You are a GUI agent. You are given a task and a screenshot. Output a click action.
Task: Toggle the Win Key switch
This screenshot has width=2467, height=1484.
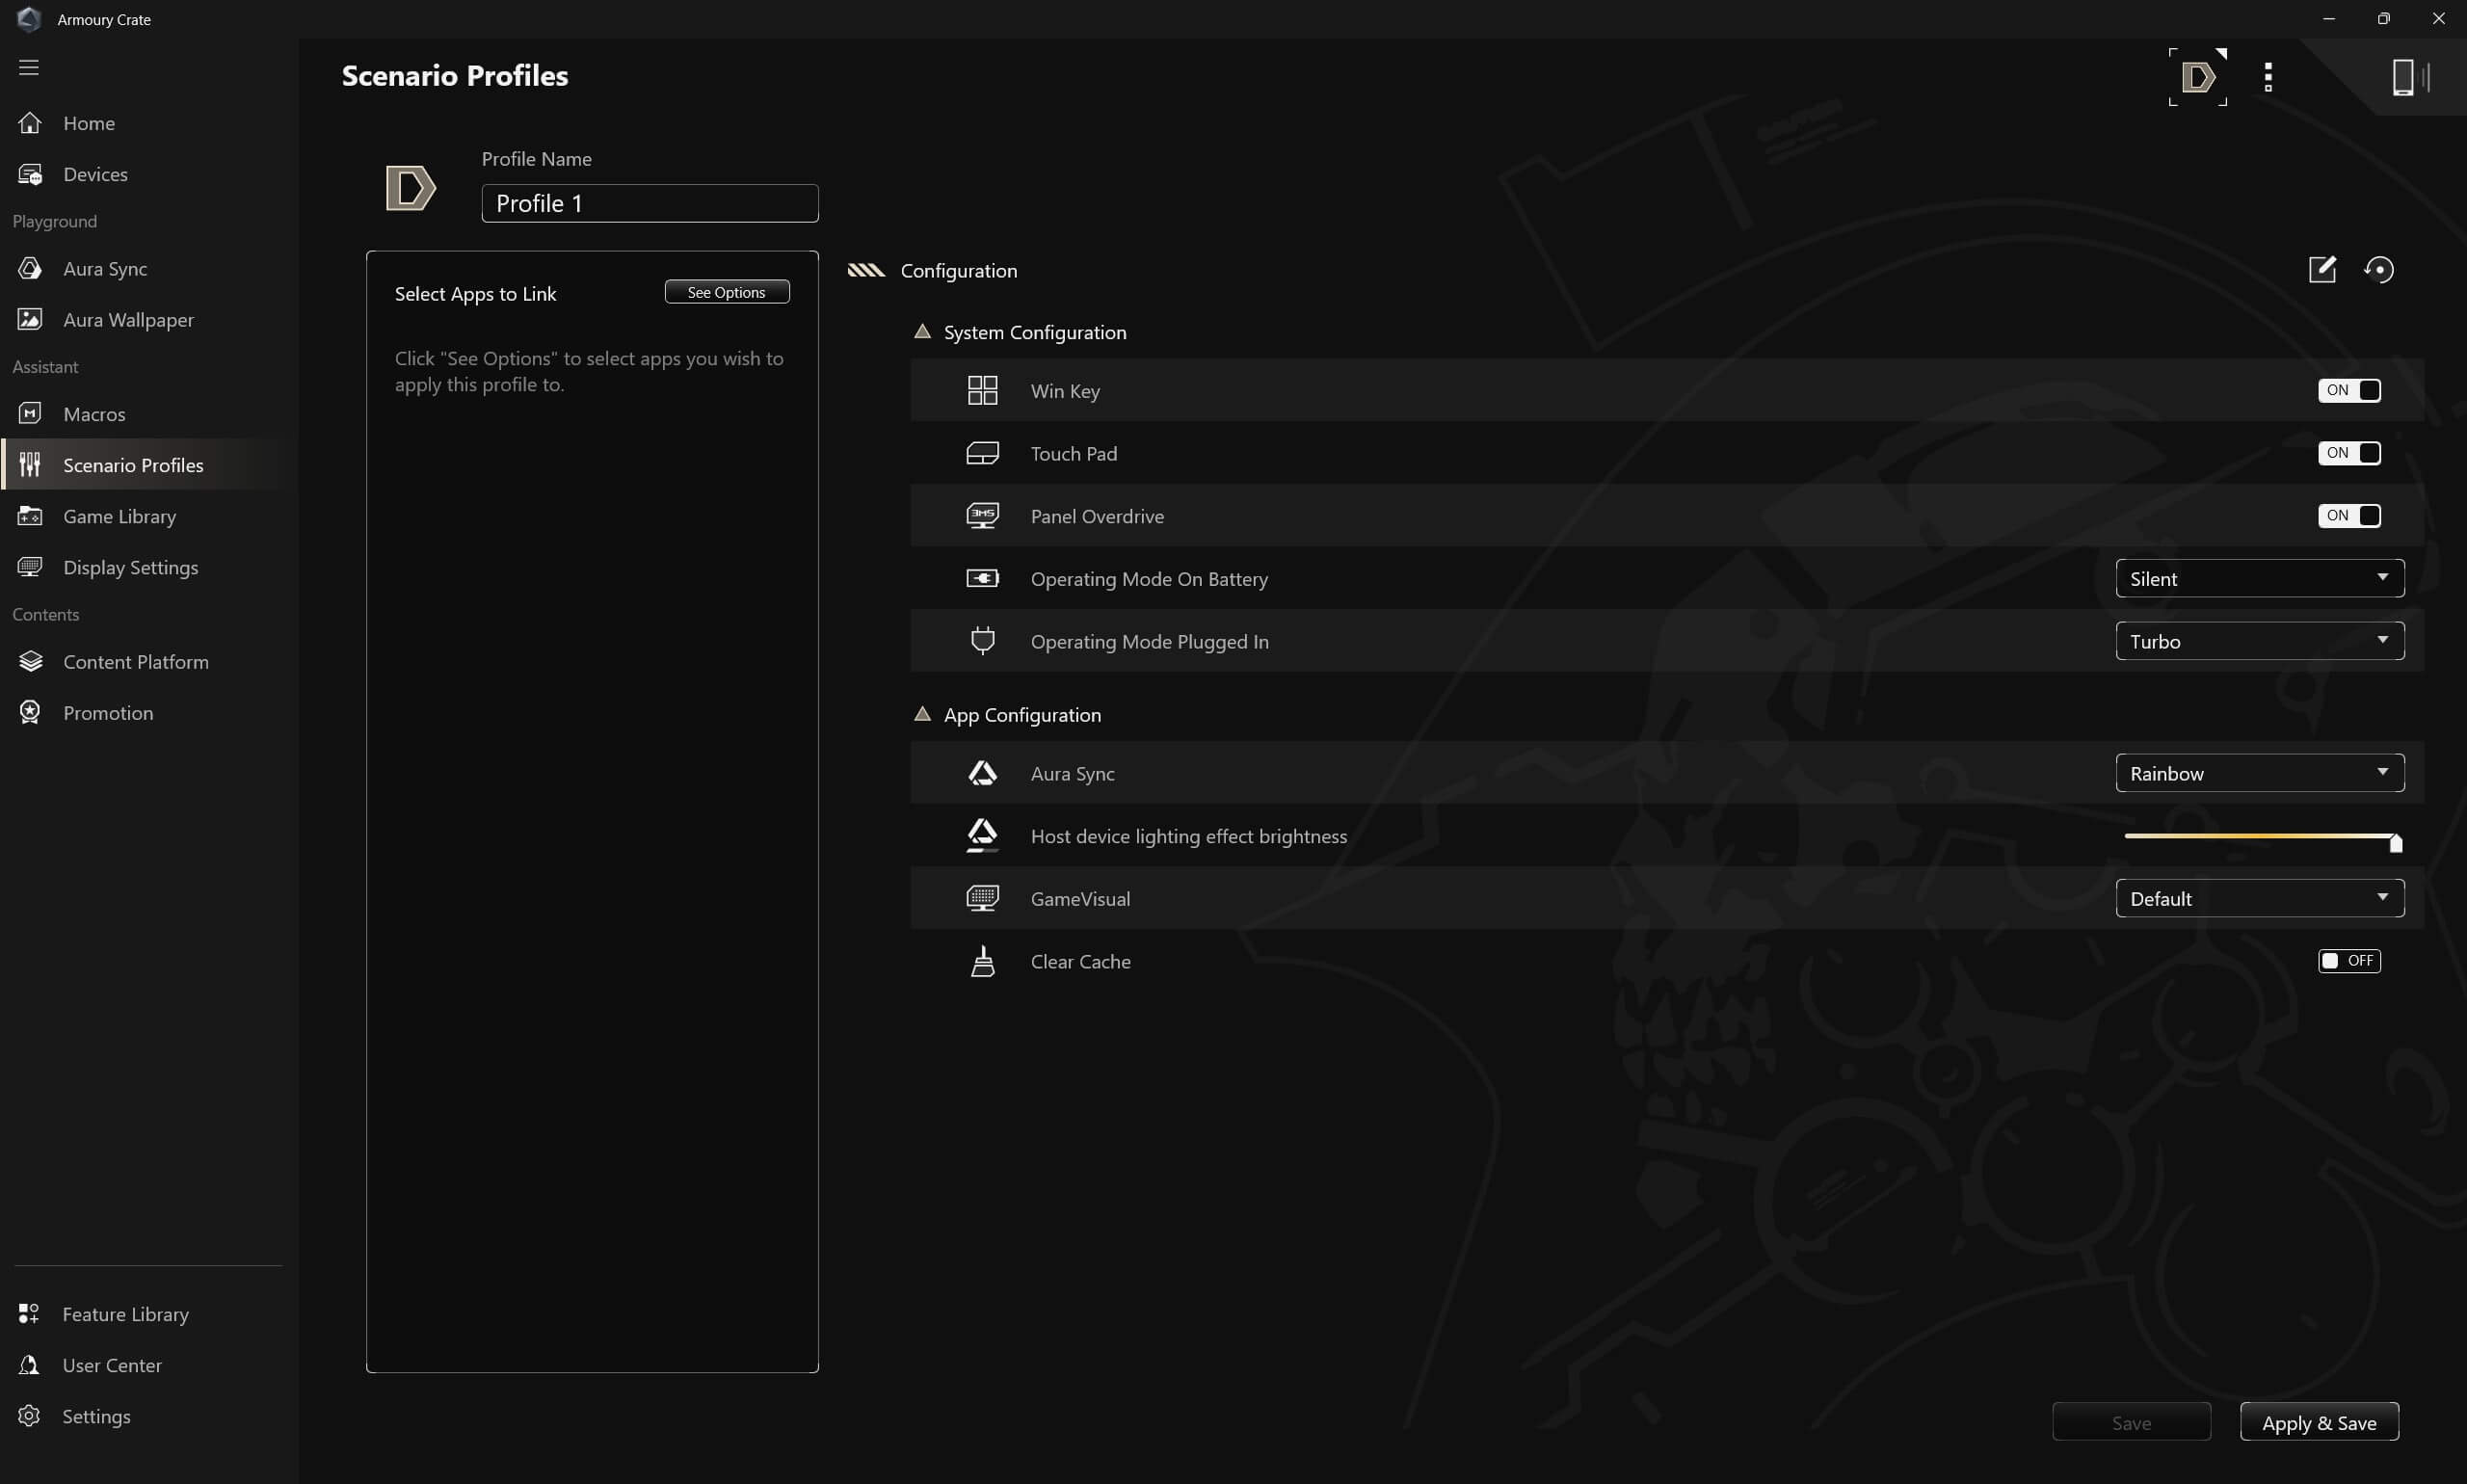tap(2348, 390)
